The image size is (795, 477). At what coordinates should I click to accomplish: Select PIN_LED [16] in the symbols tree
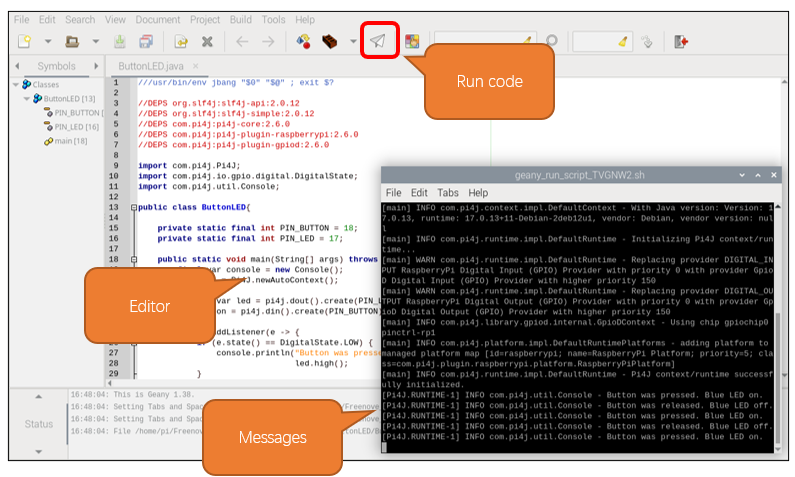click(x=76, y=127)
